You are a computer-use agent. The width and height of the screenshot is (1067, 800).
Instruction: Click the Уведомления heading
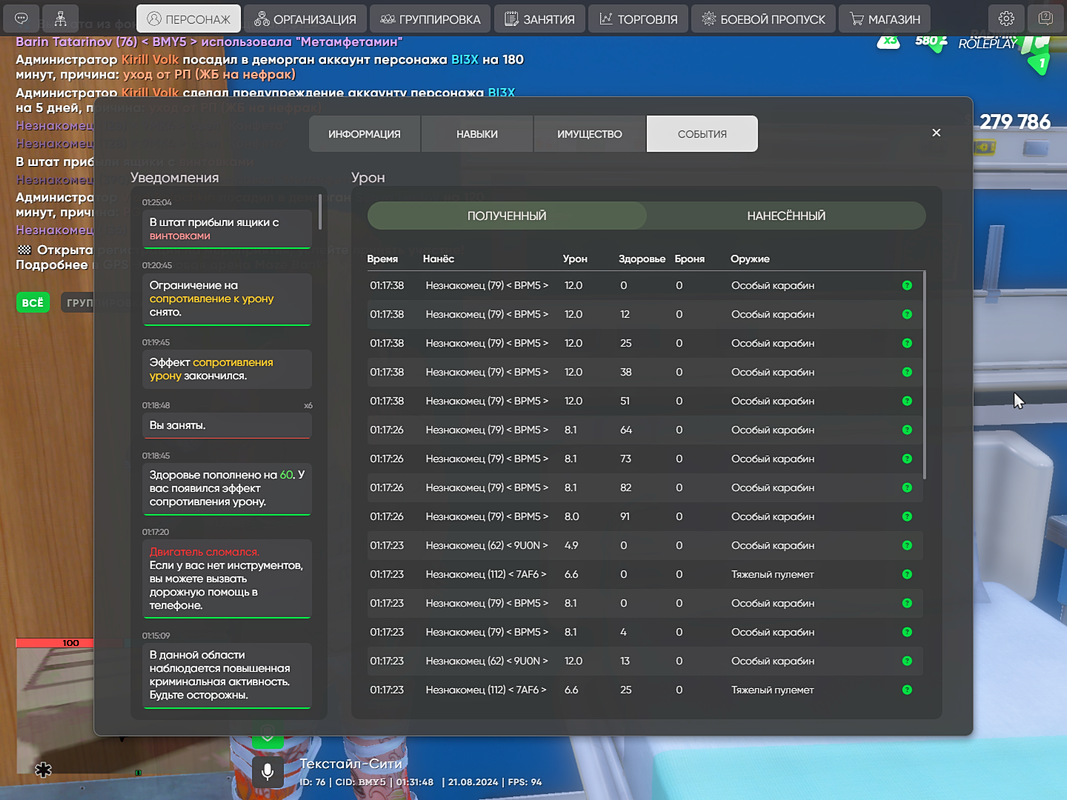[175, 178]
